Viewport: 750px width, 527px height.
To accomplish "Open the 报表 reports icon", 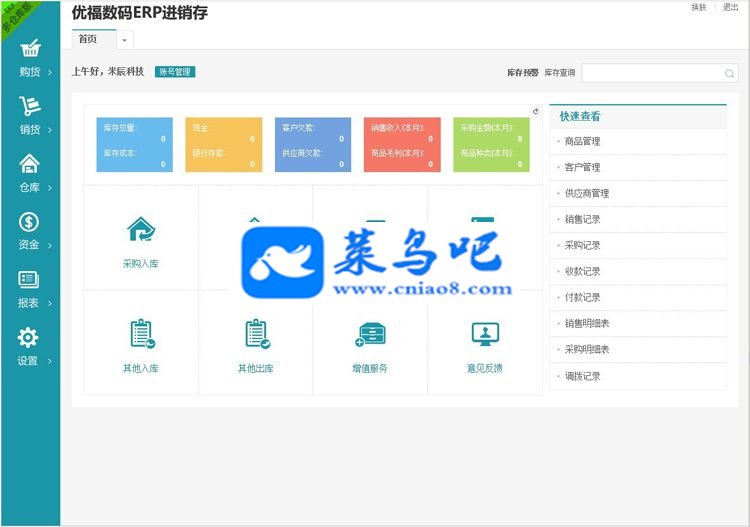I will point(28,279).
